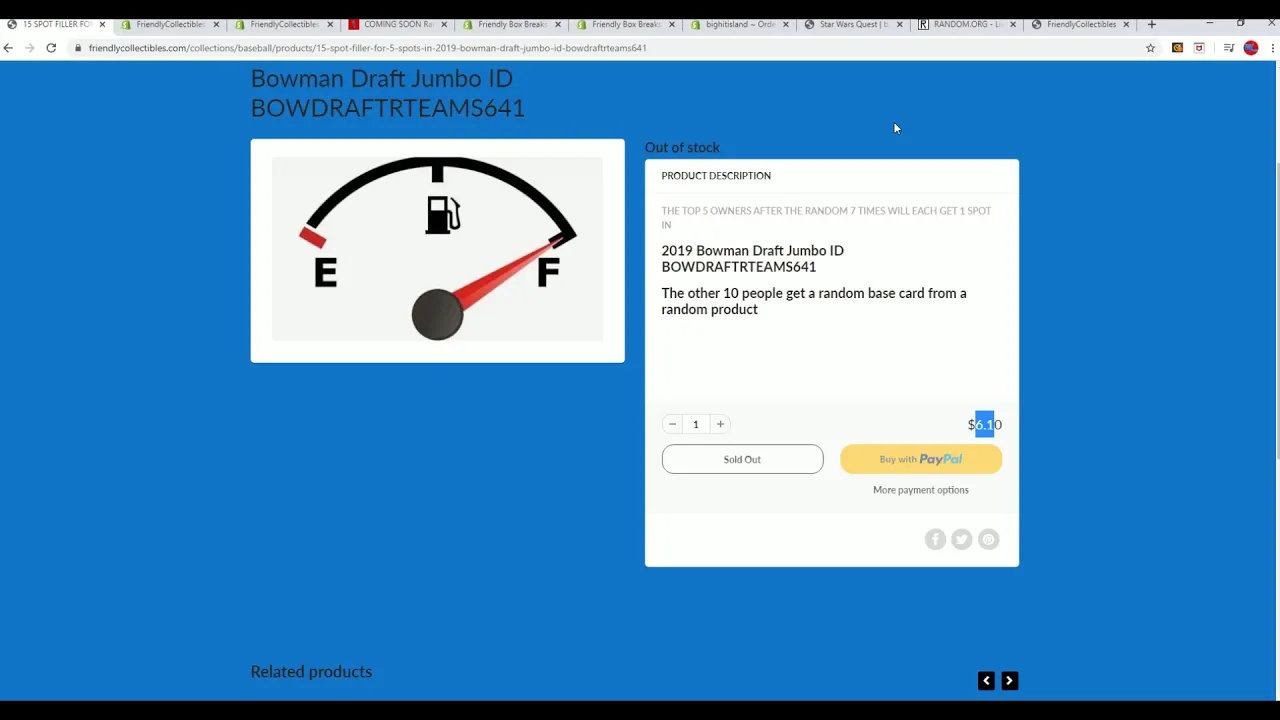Increase quantity with plus button
The image size is (1280, 720).
coord(720,424)
